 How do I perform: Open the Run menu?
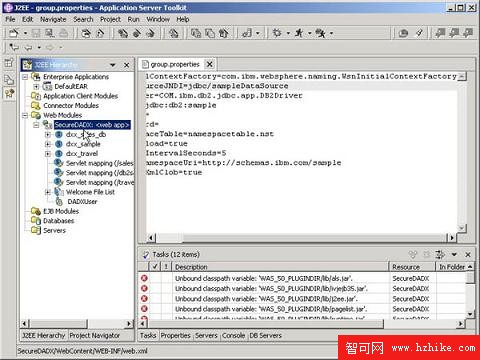[134, 19]
